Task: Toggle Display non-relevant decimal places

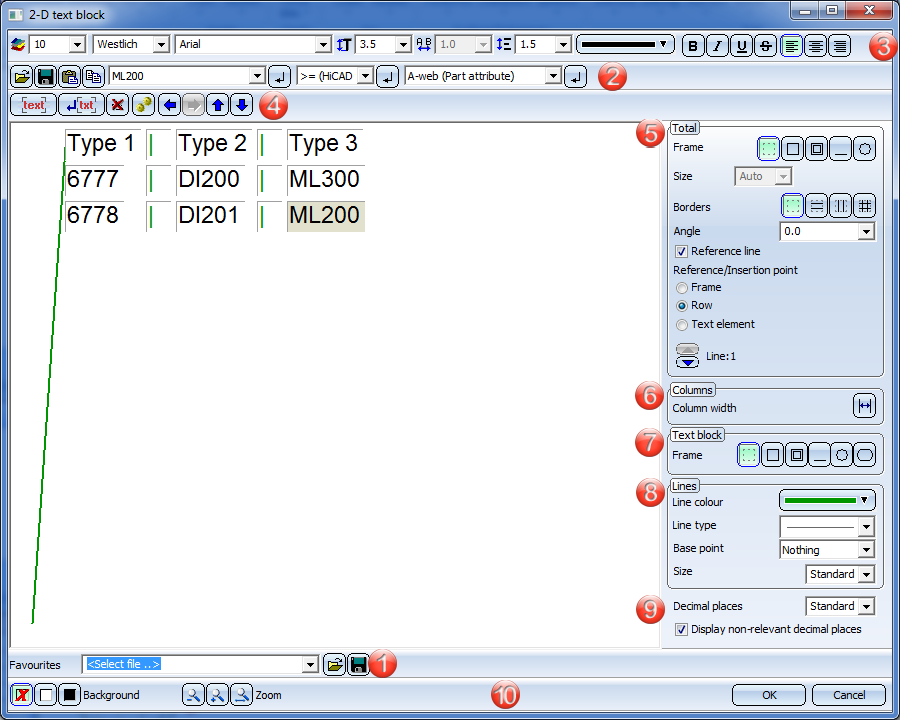Action: [x=682, y=629]
